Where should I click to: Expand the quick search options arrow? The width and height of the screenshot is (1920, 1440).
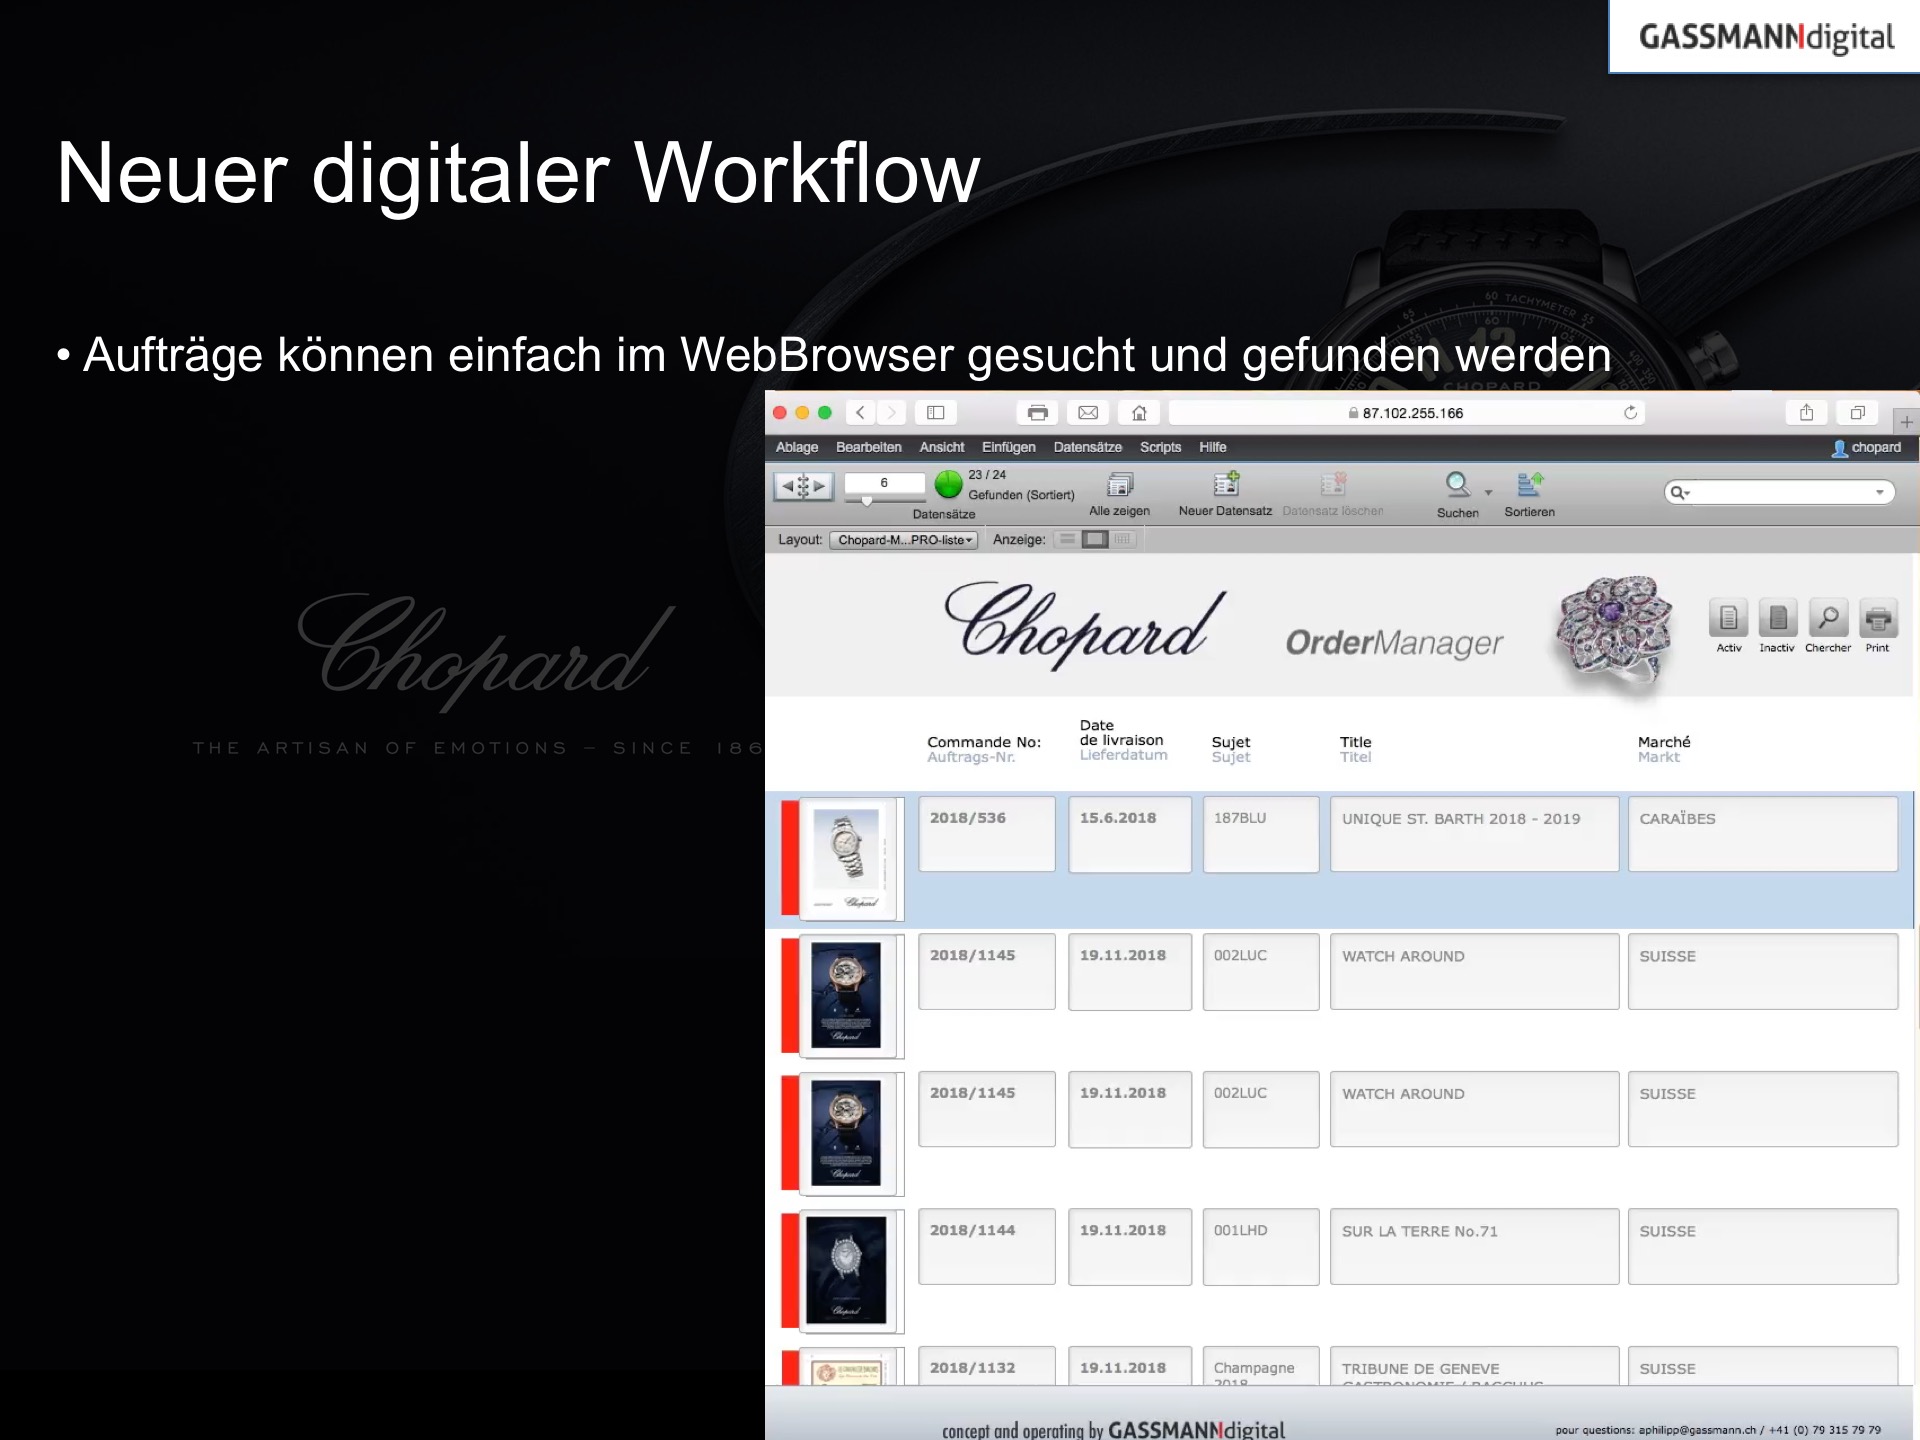[x=1879, y=492]
